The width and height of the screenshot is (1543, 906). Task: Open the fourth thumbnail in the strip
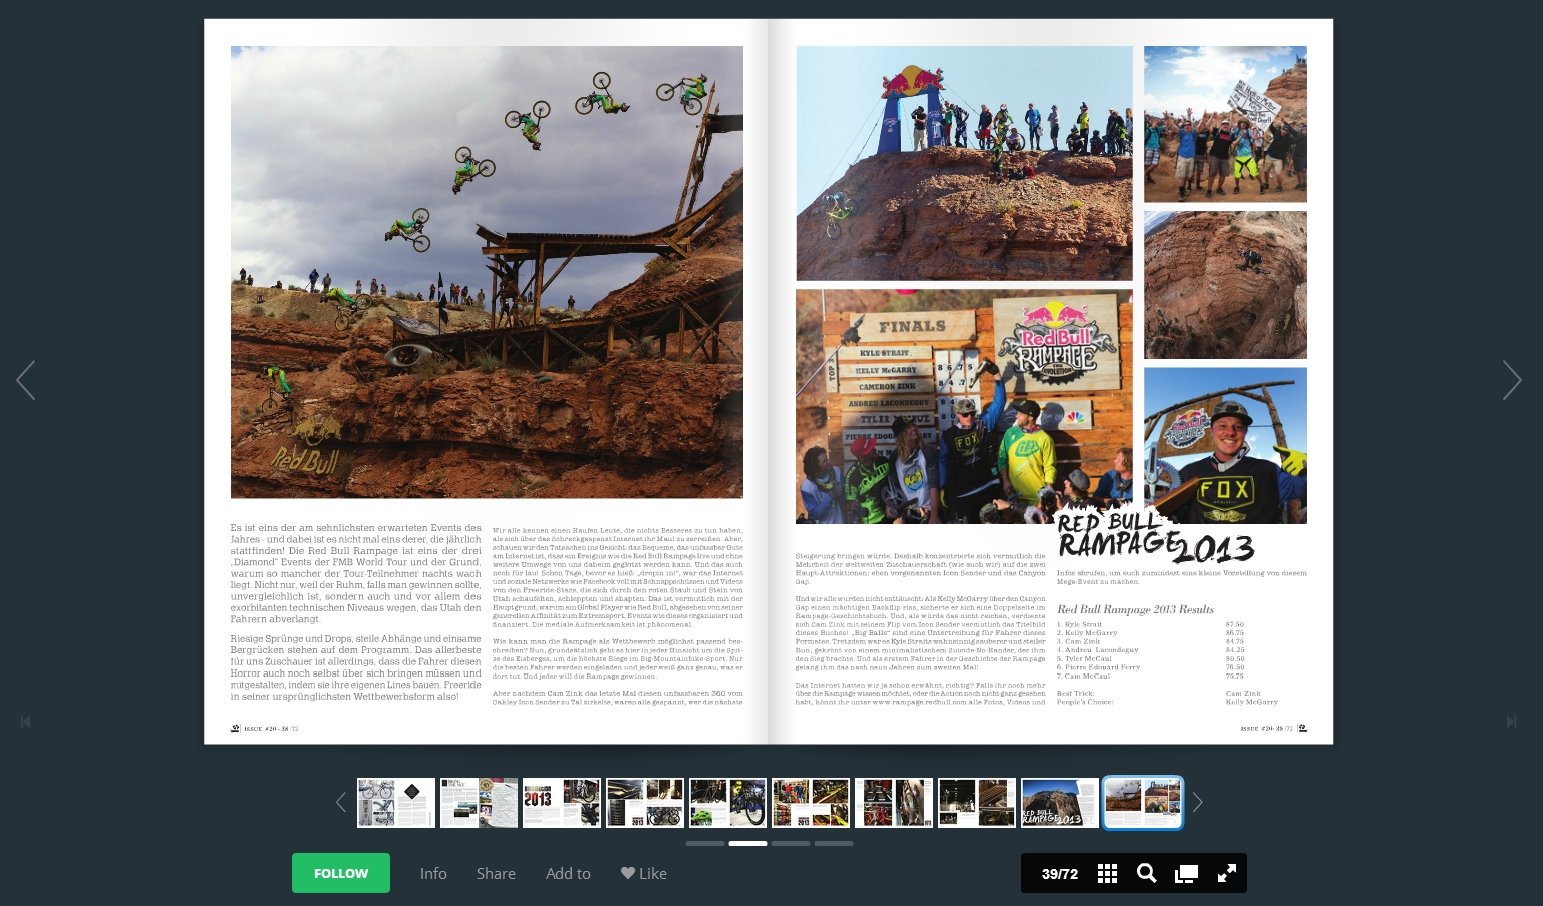645,802
